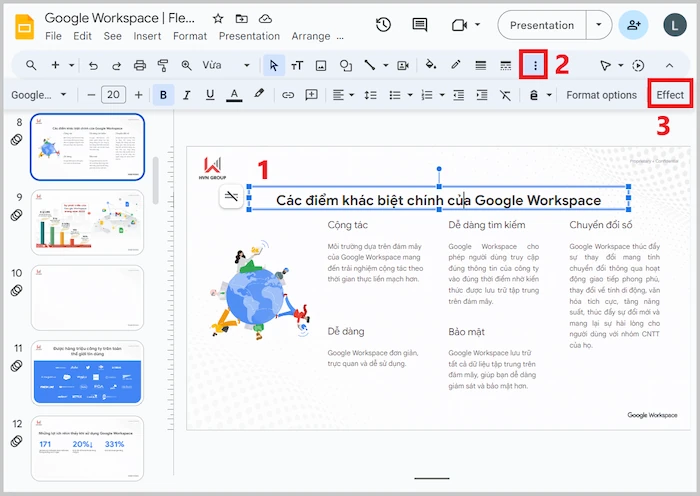Image resolution: width=700 pixels, height=496 pixels.
Task: Open the Format menu
Action: (x=190, y=36)
